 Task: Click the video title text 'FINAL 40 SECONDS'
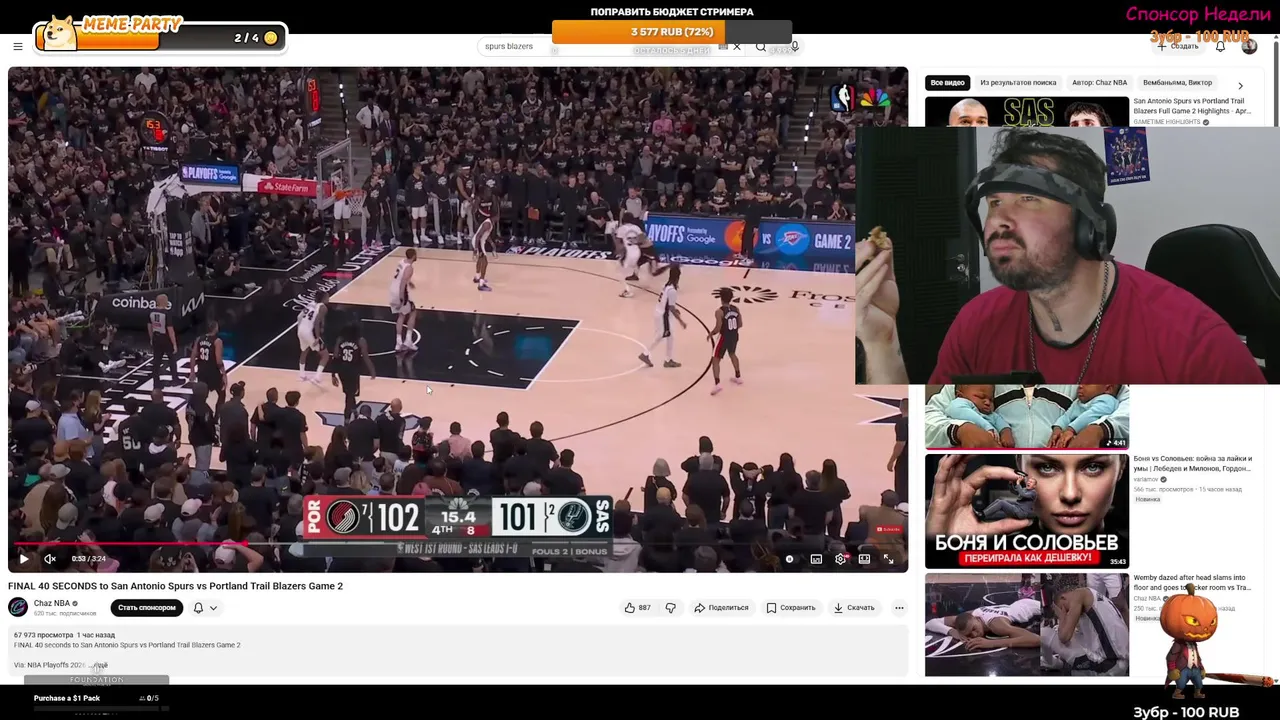(x=175, y=586)
